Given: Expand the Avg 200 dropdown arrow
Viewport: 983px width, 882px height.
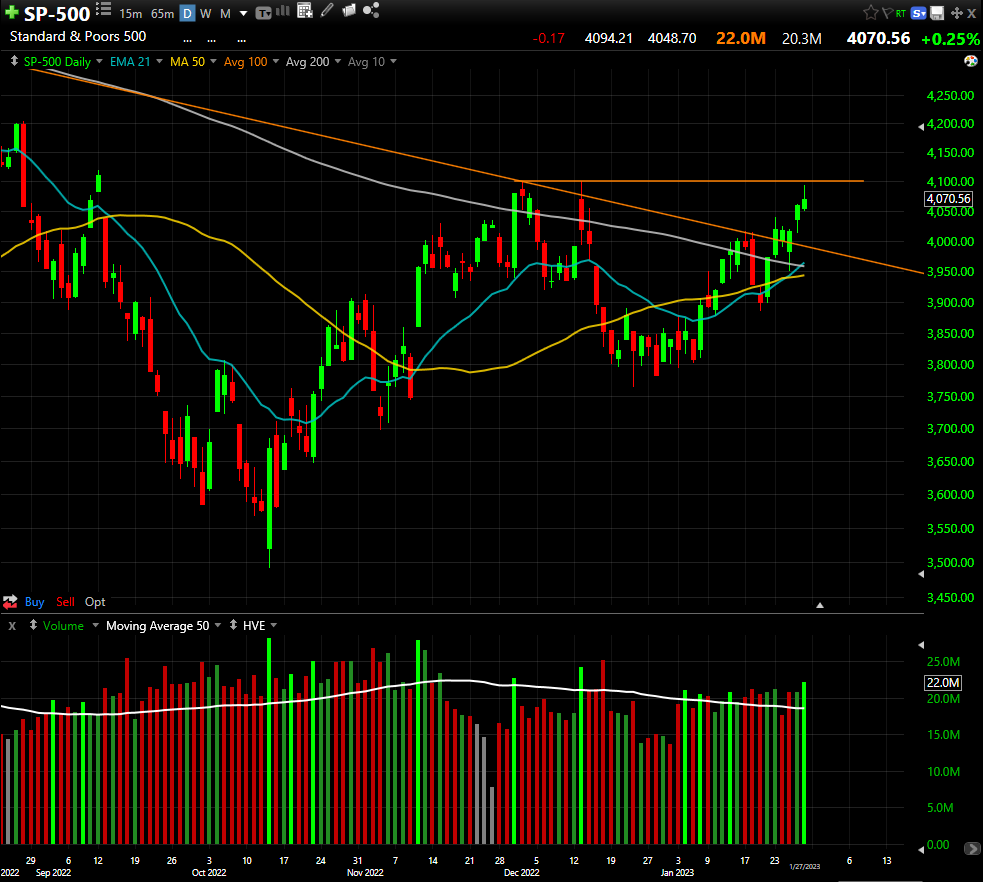Looking at the screenshot, I should click(338, 61).
